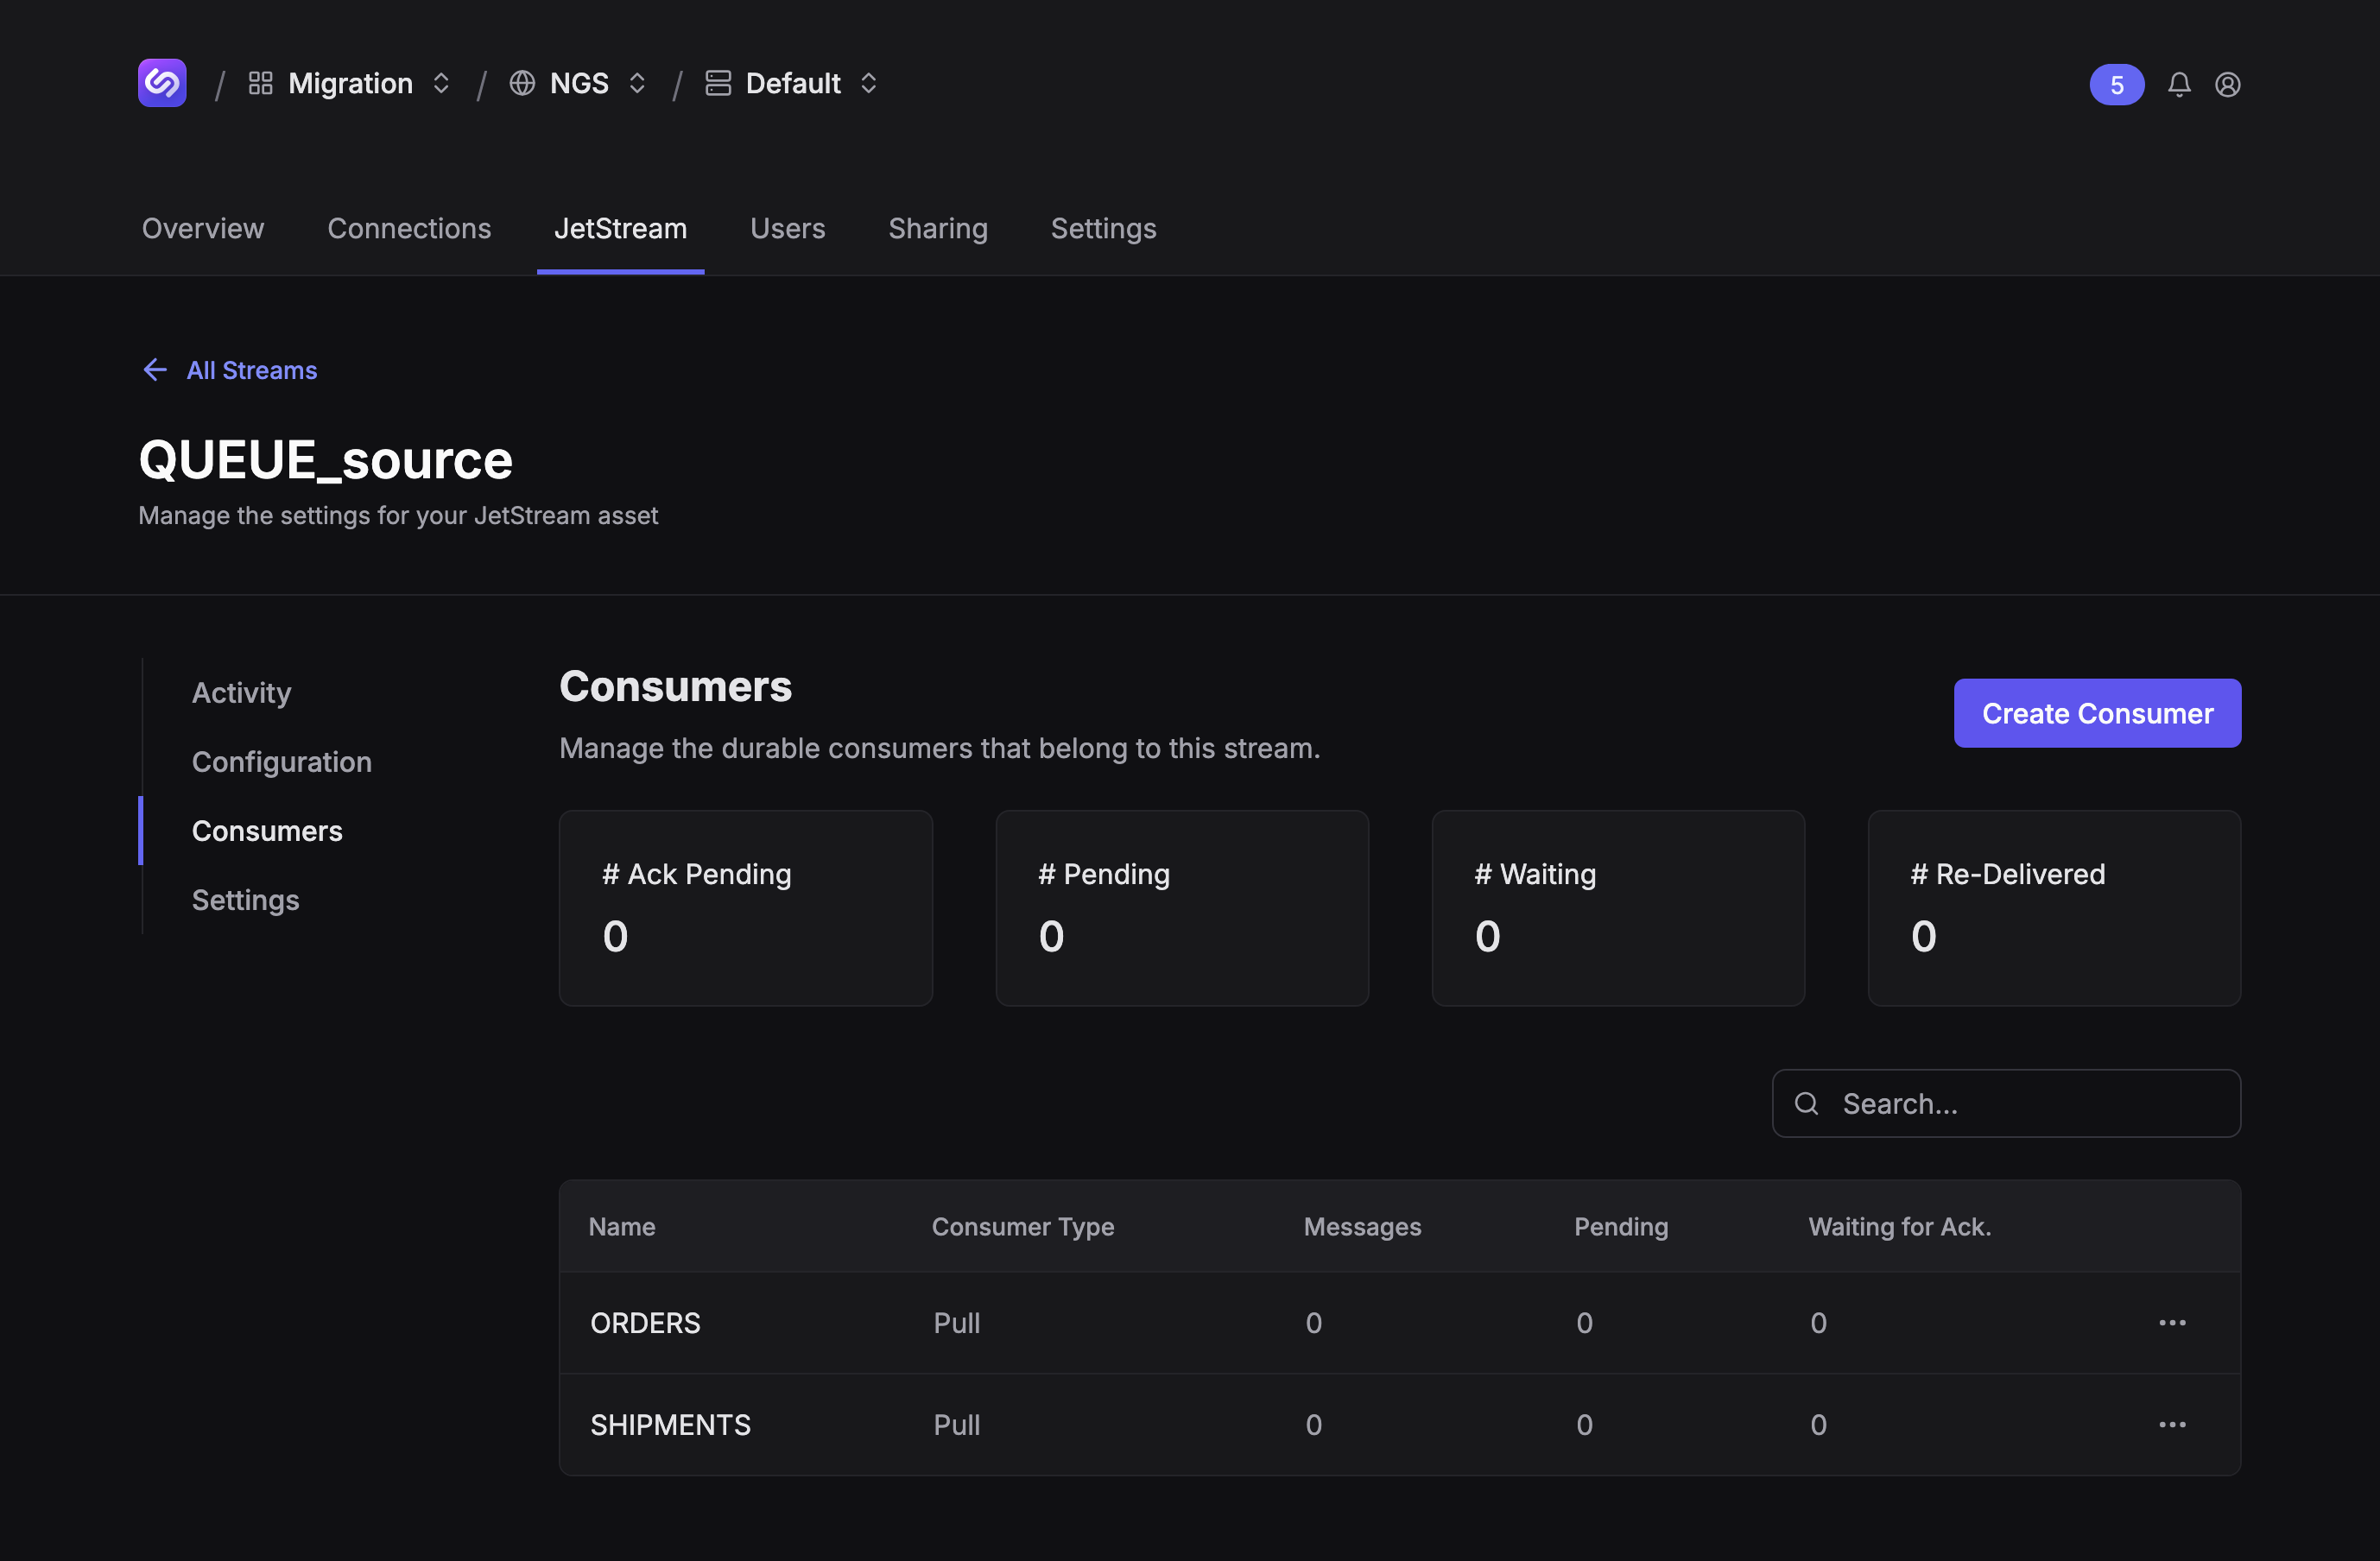Open the Sharing tab
Viewport: 2380px width, 1561px height.
point(937,228)
